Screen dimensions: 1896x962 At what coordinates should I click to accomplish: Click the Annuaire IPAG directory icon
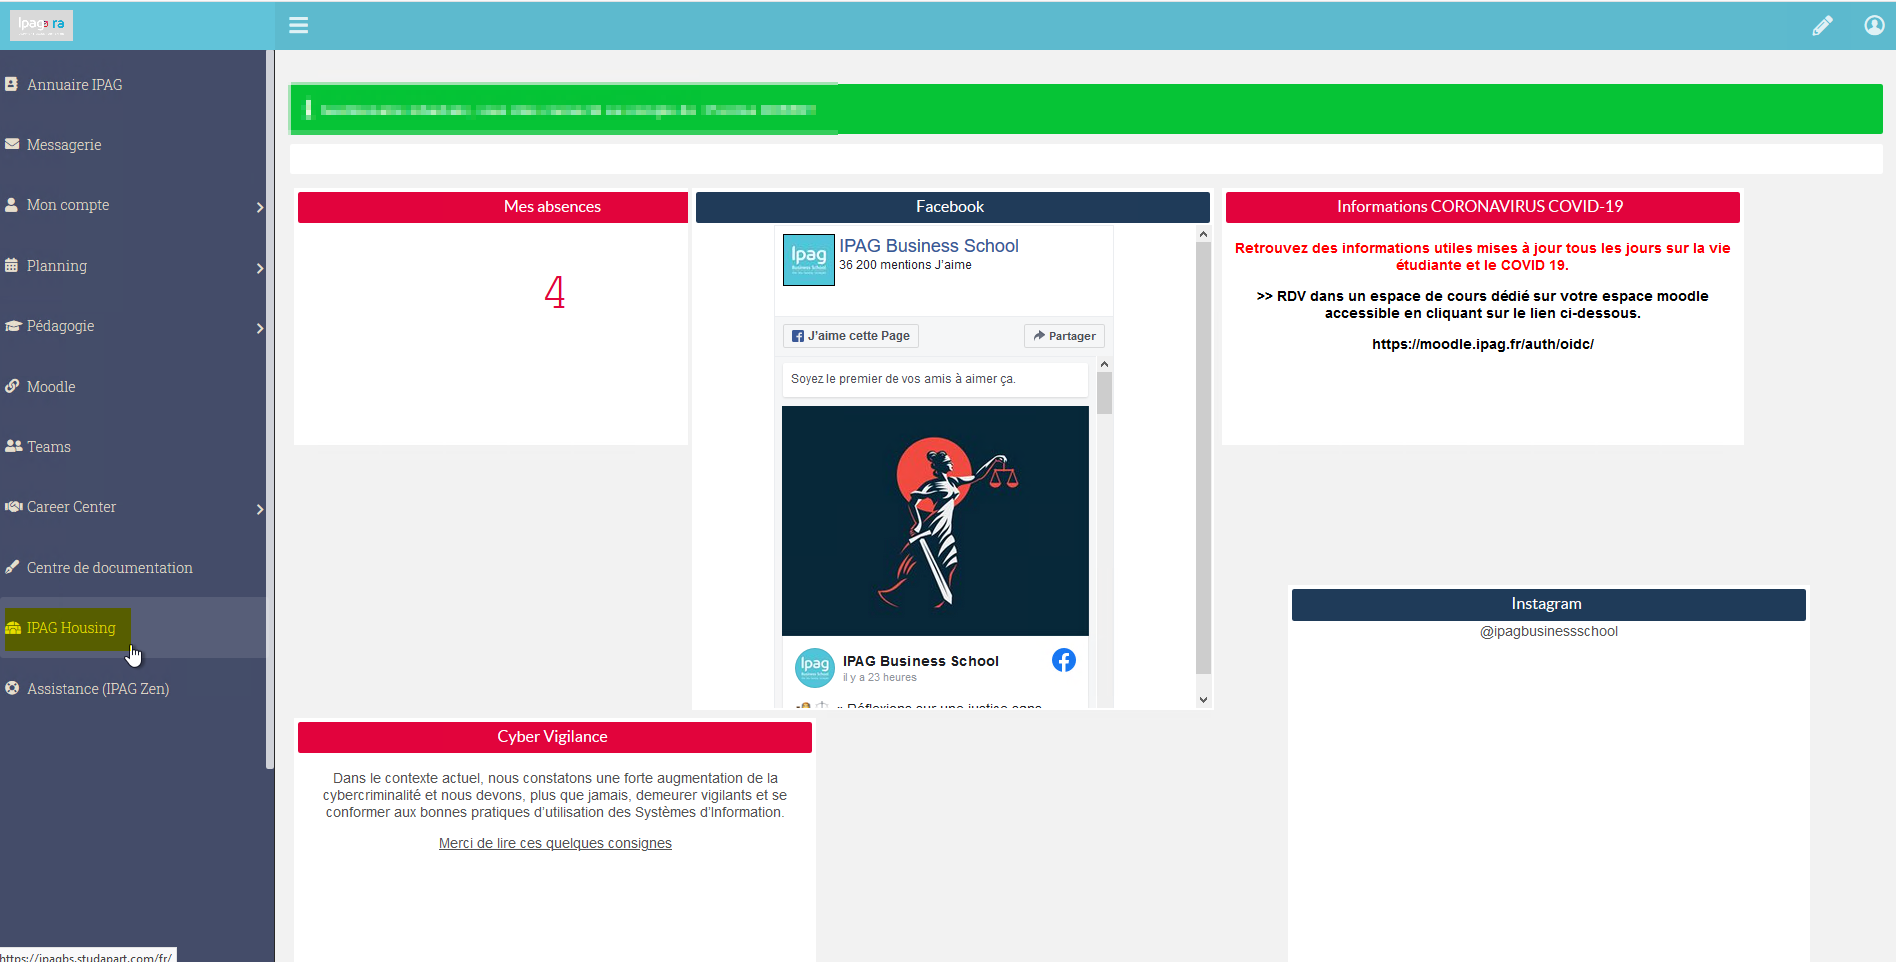pyautogui.click(x=12, y=85)
